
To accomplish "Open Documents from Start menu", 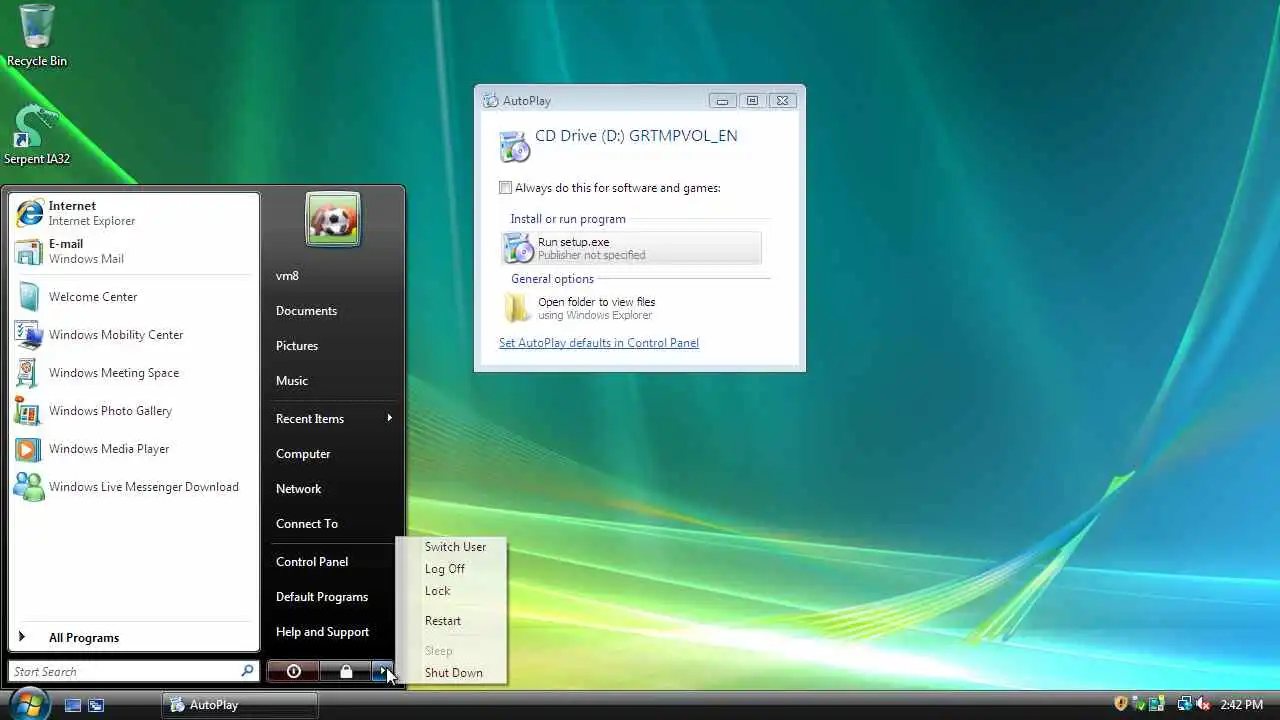I will [x=333, y=311].
